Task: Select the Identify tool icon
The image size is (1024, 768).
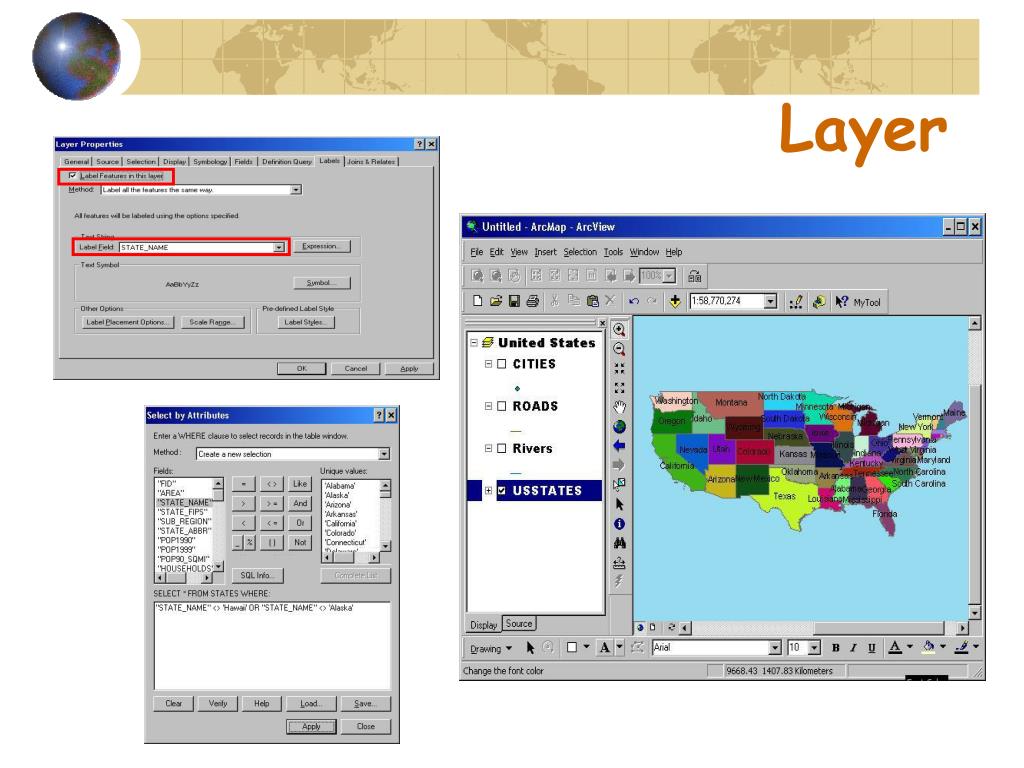Action: pyautogui.click(x=619, y=524)
